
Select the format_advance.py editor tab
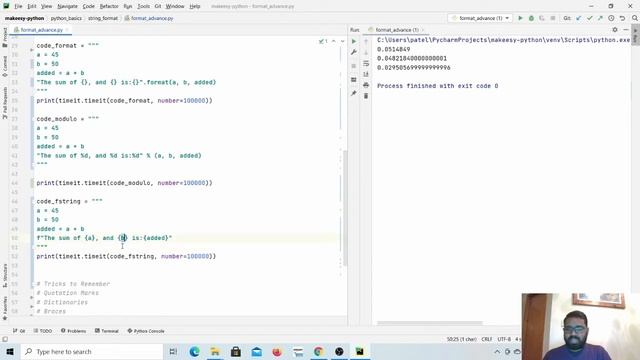(41, 30)
